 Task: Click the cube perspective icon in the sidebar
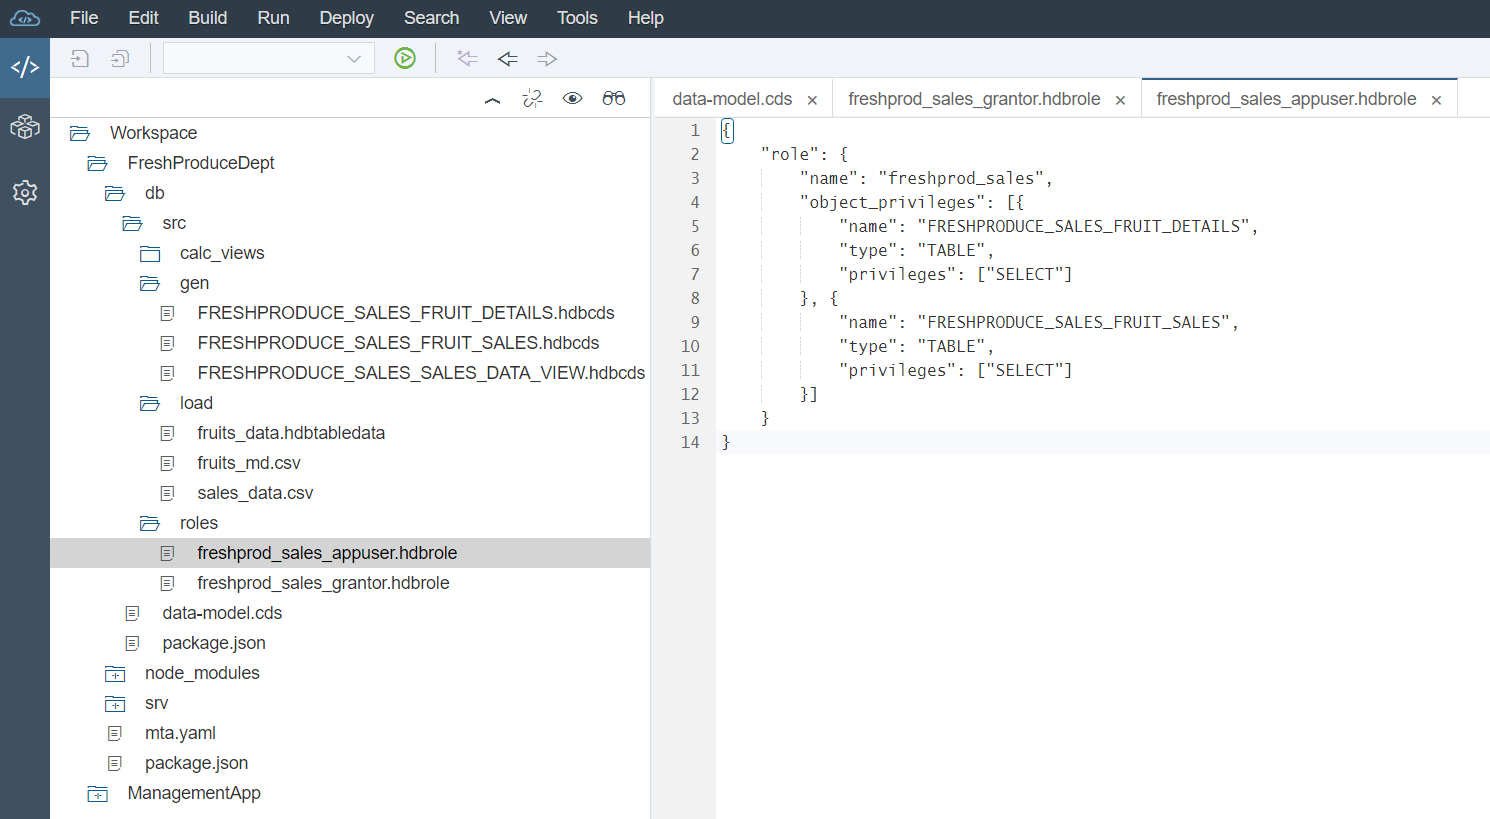pyautogui.click(x=25, y=127)
